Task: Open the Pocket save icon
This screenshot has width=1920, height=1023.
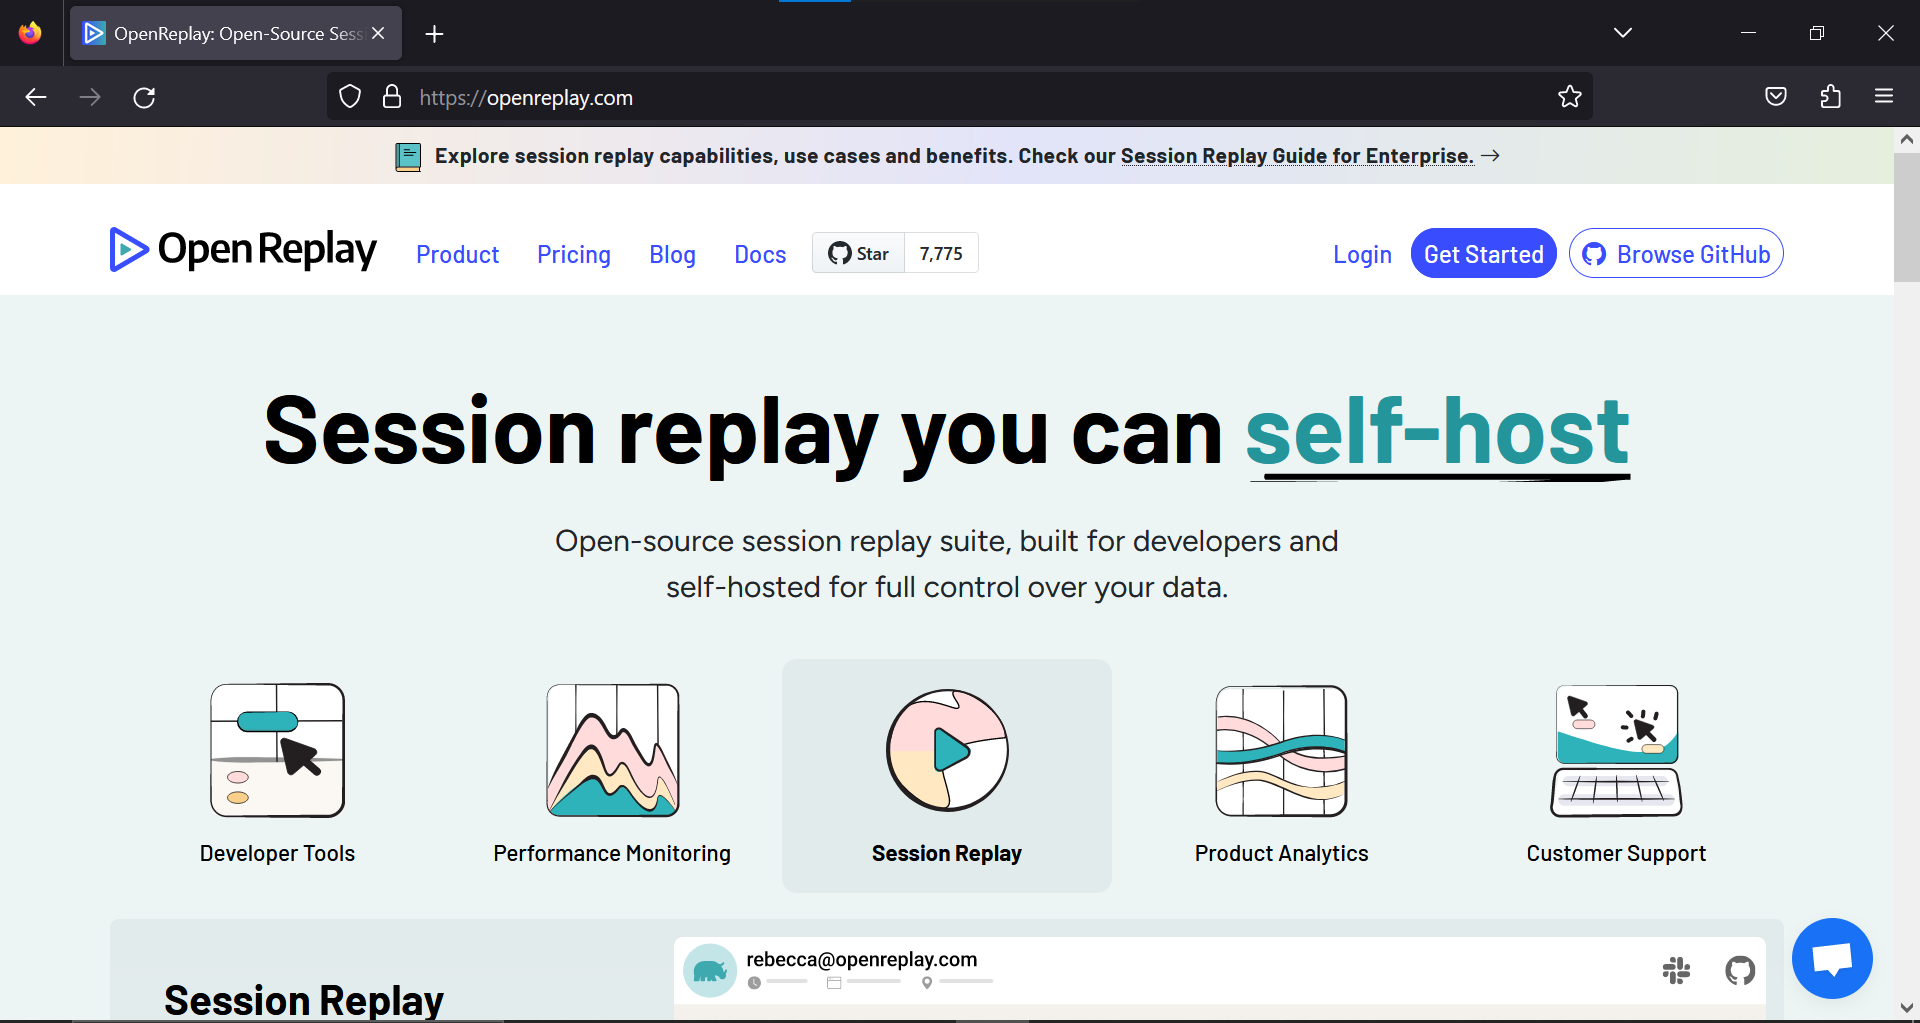Action: [x=1776, y=97]
